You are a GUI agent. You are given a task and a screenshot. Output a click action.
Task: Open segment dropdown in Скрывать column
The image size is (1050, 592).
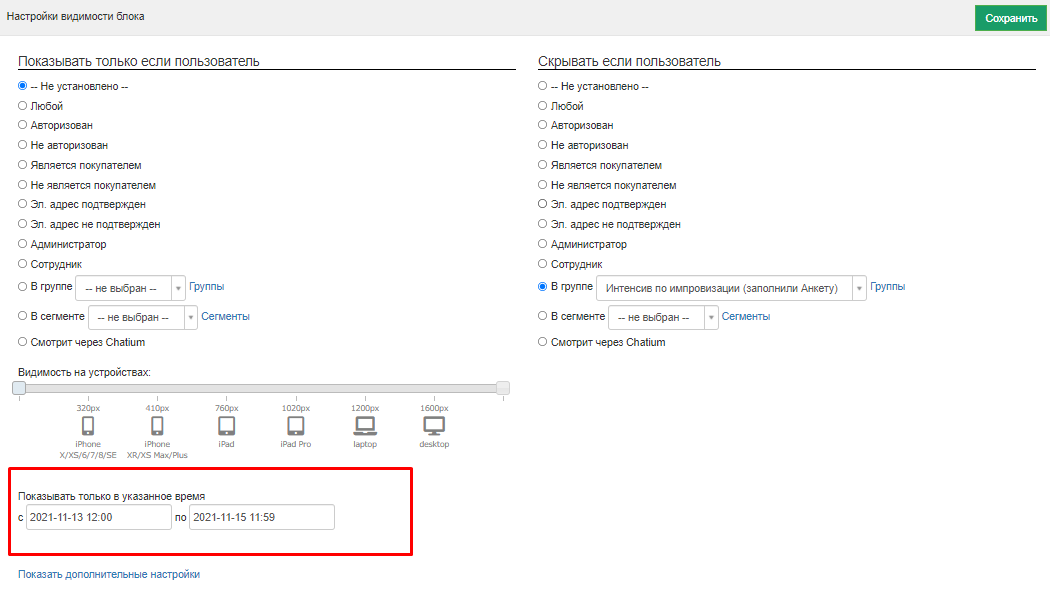[x=663, y=317]
